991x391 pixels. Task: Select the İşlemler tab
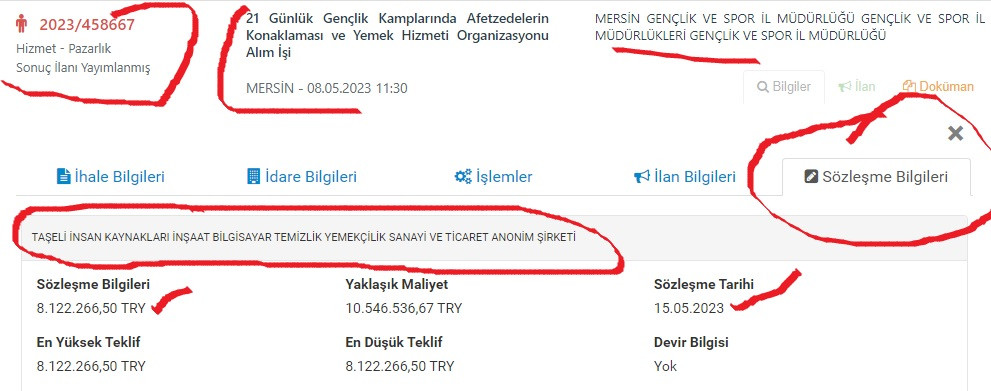pos(494,177)
